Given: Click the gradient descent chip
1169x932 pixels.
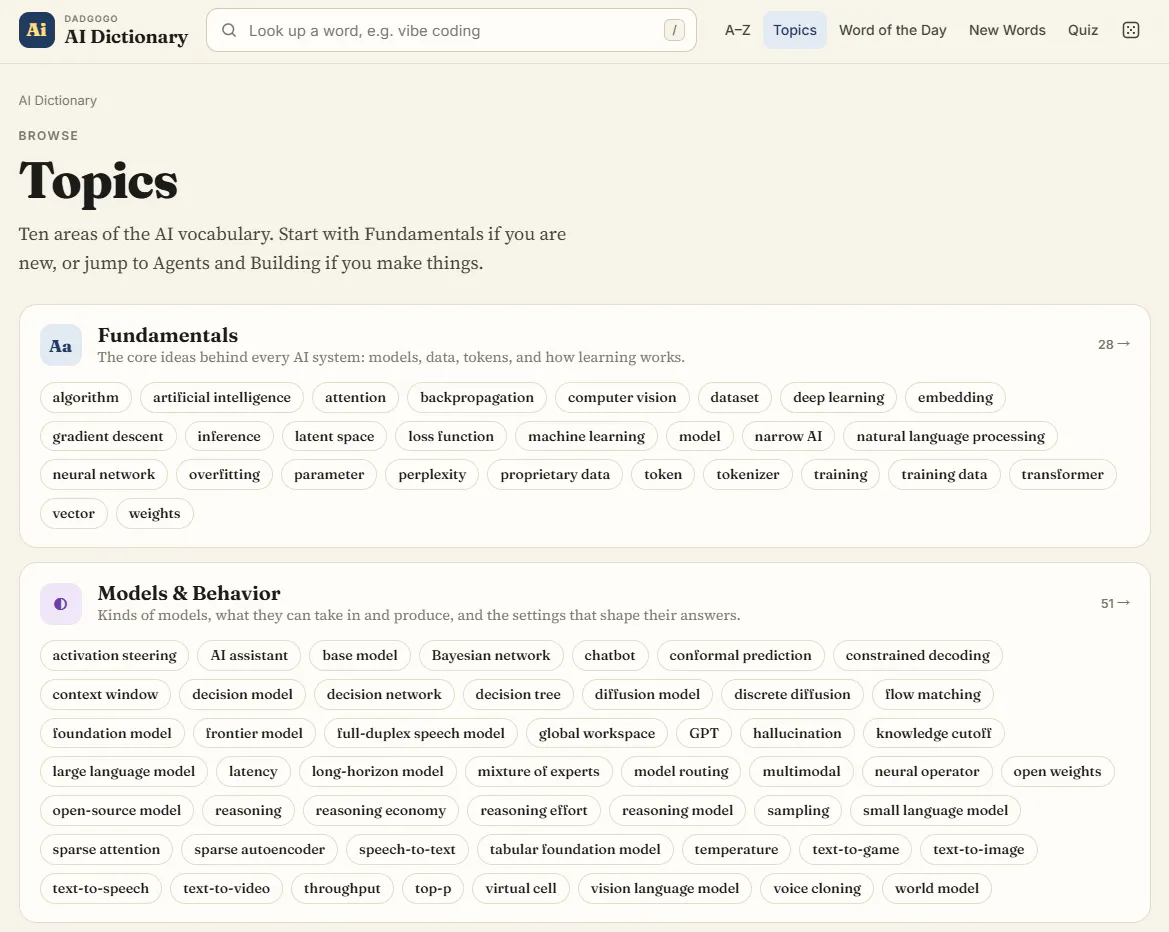Looking at the screenshot, I should pyautogui.click(x=108, y=436).
